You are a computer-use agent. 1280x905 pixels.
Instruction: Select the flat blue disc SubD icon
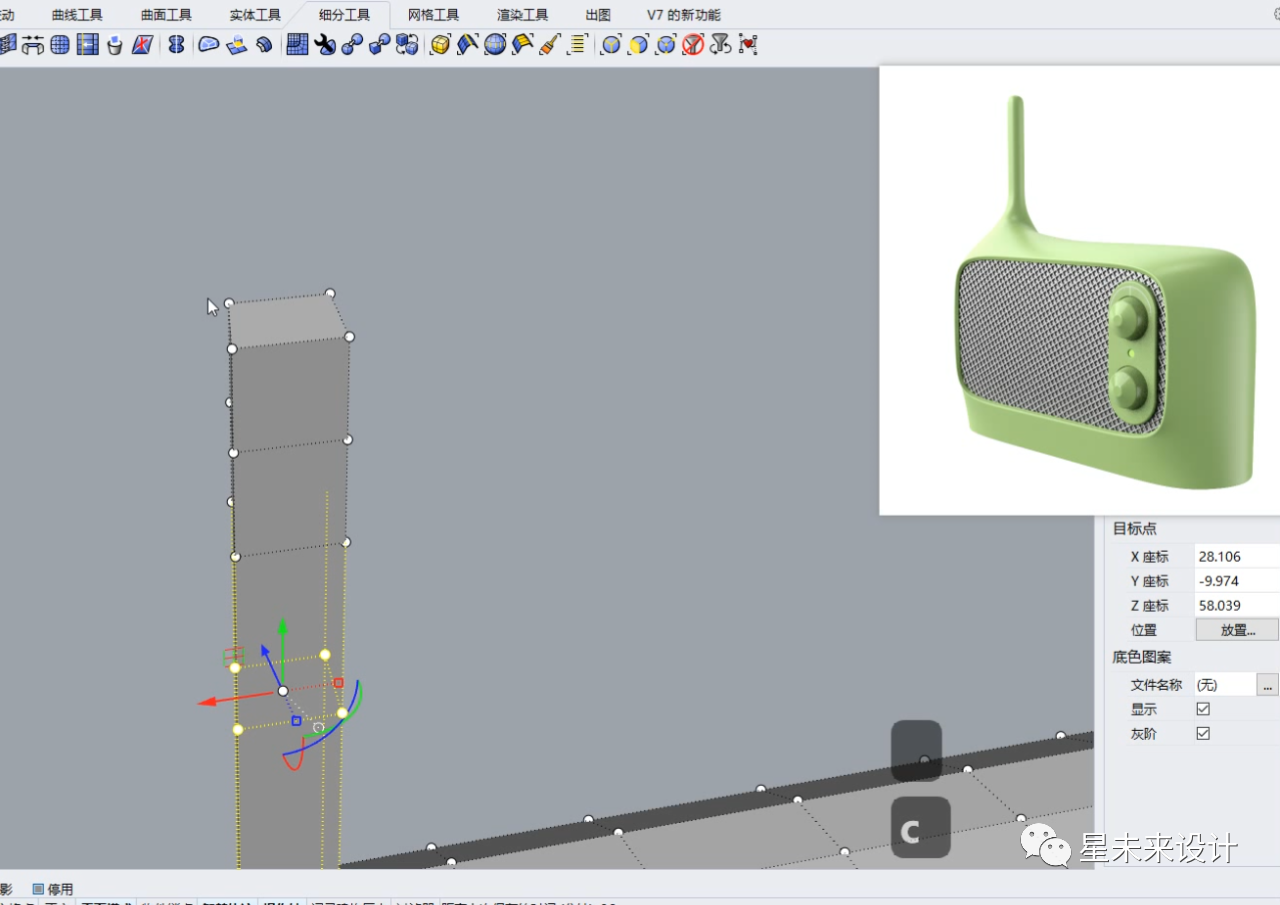(x=209, y=44)
